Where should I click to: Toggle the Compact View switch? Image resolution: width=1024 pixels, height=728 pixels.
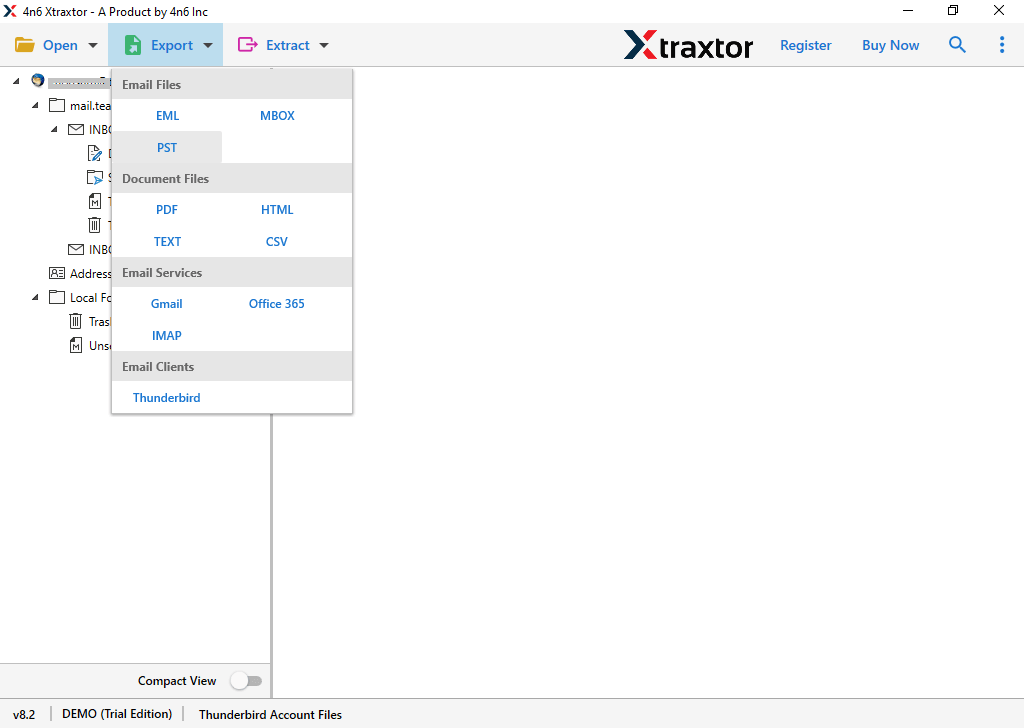[x=246, y=681]
